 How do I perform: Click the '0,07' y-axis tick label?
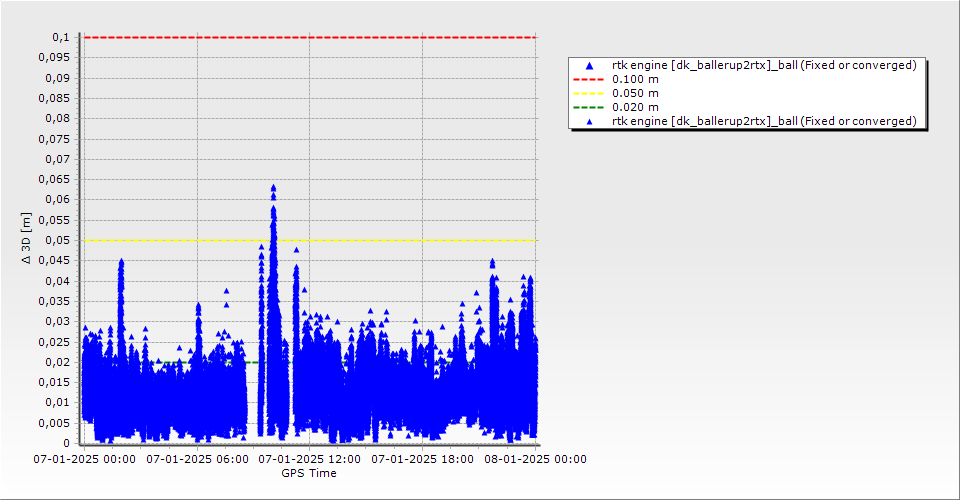(x=58, y=159)
